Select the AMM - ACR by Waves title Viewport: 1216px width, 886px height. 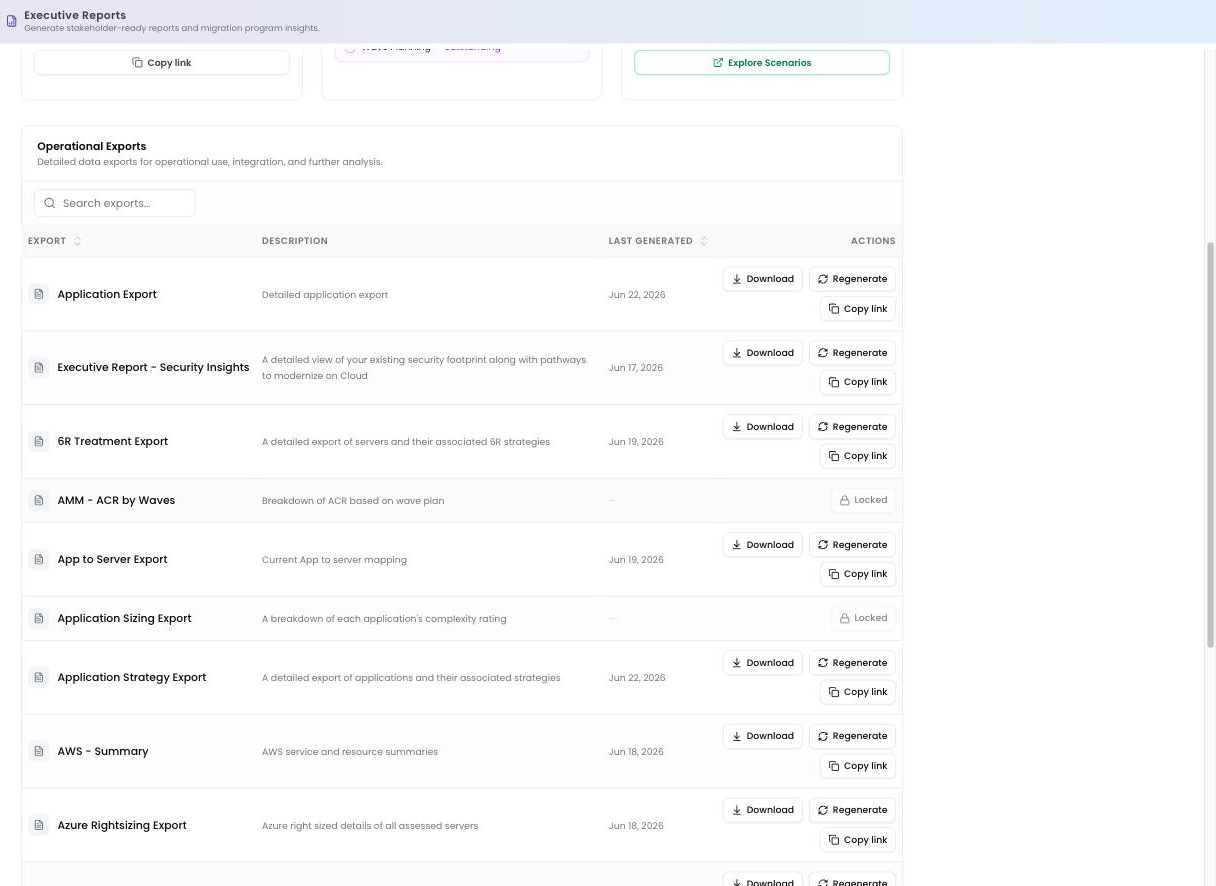coord(116,500)
